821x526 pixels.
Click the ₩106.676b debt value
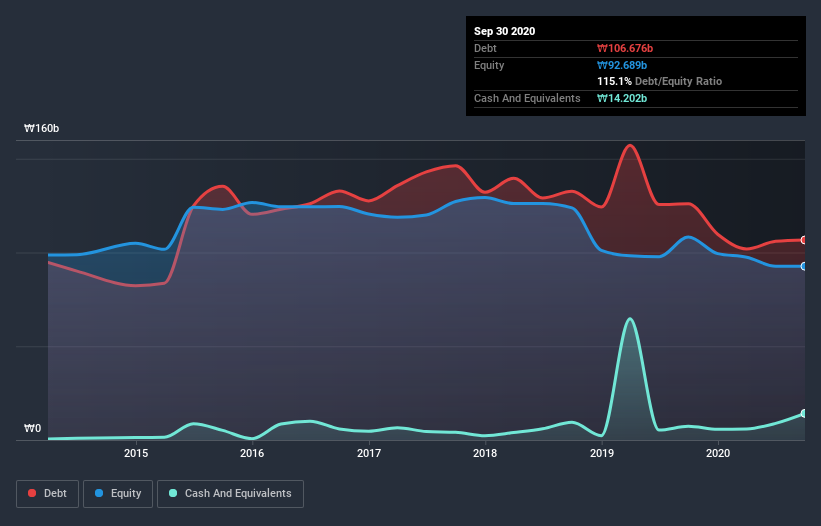(625, 48)
